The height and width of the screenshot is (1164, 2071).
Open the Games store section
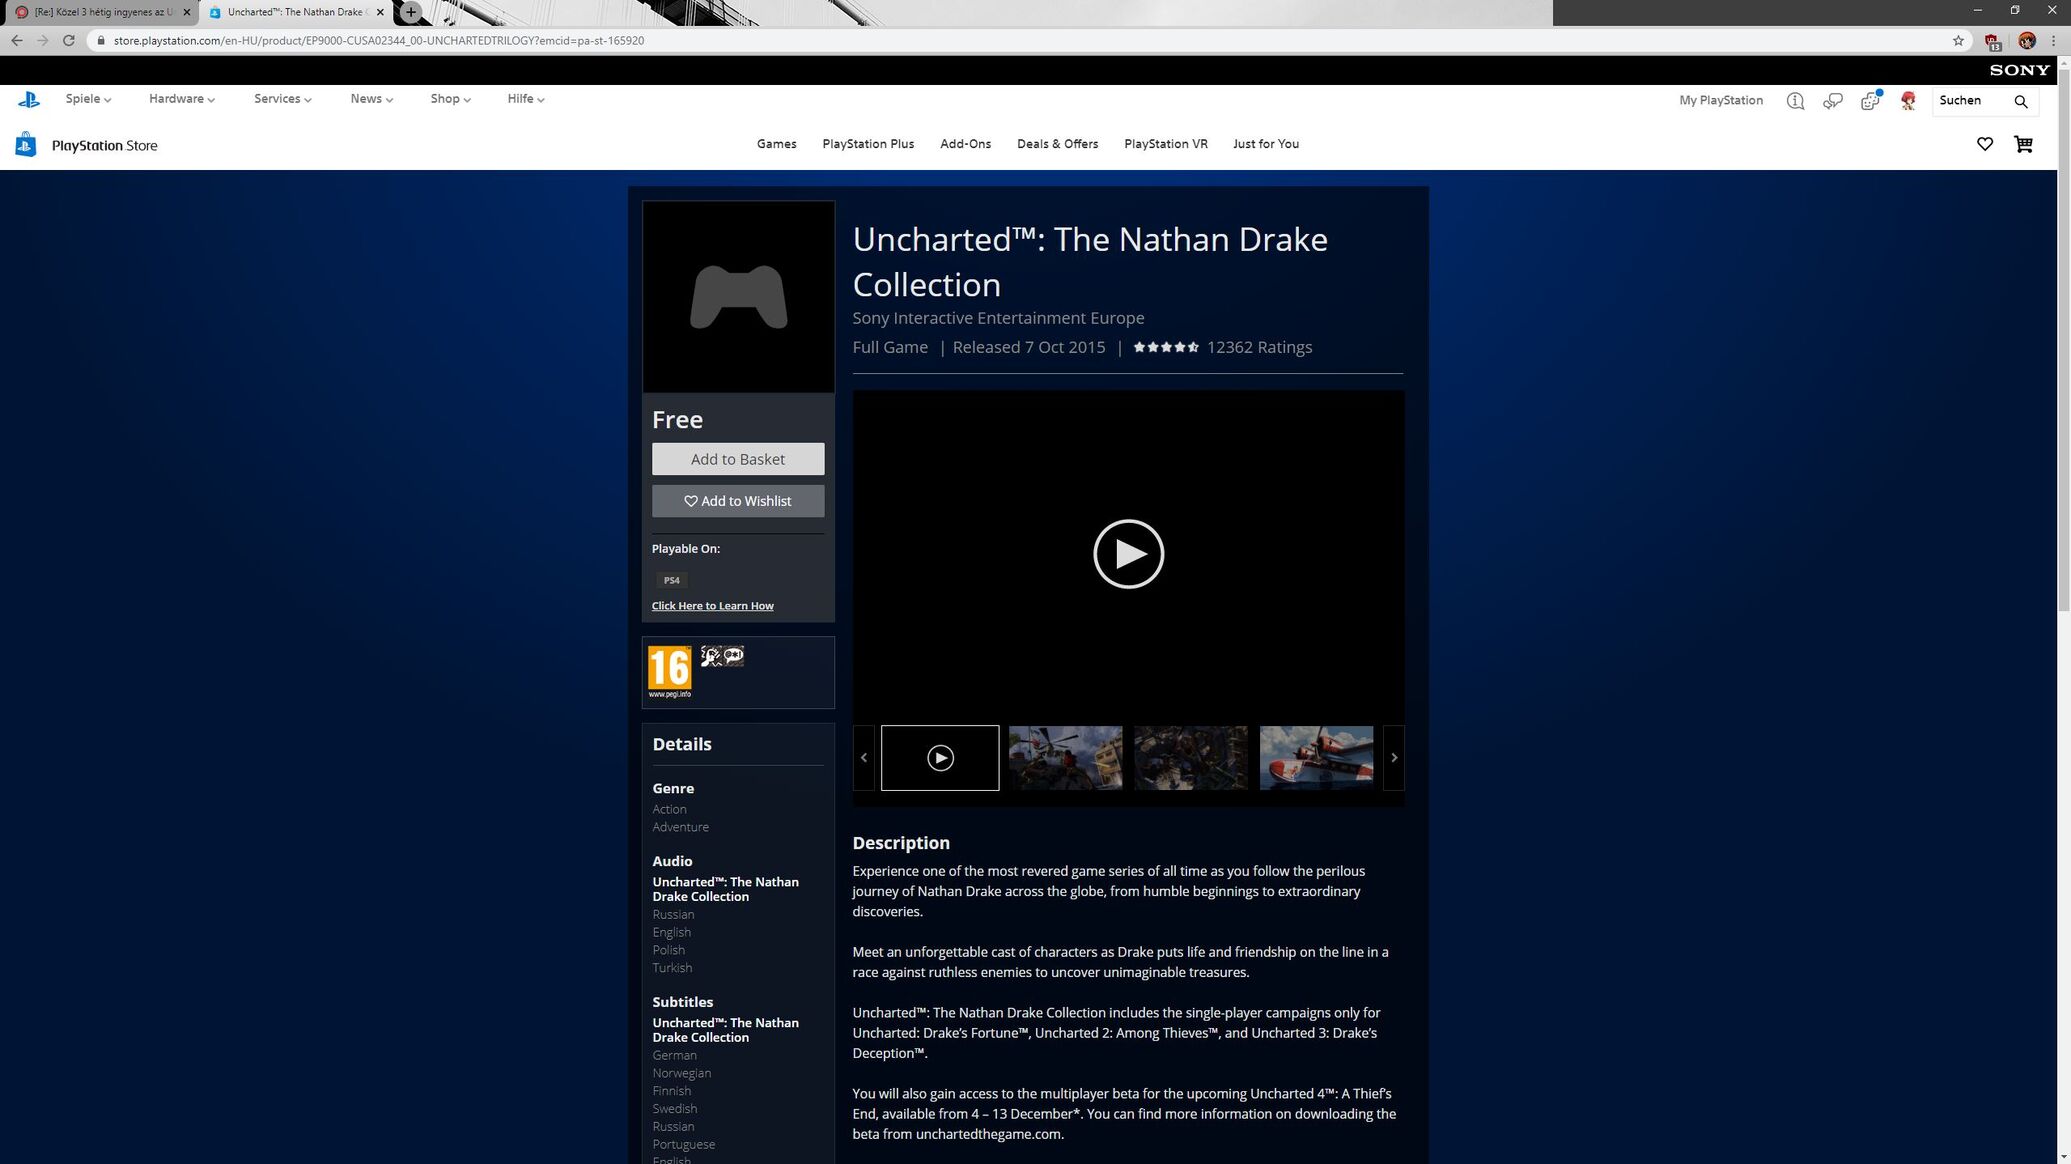776,144
